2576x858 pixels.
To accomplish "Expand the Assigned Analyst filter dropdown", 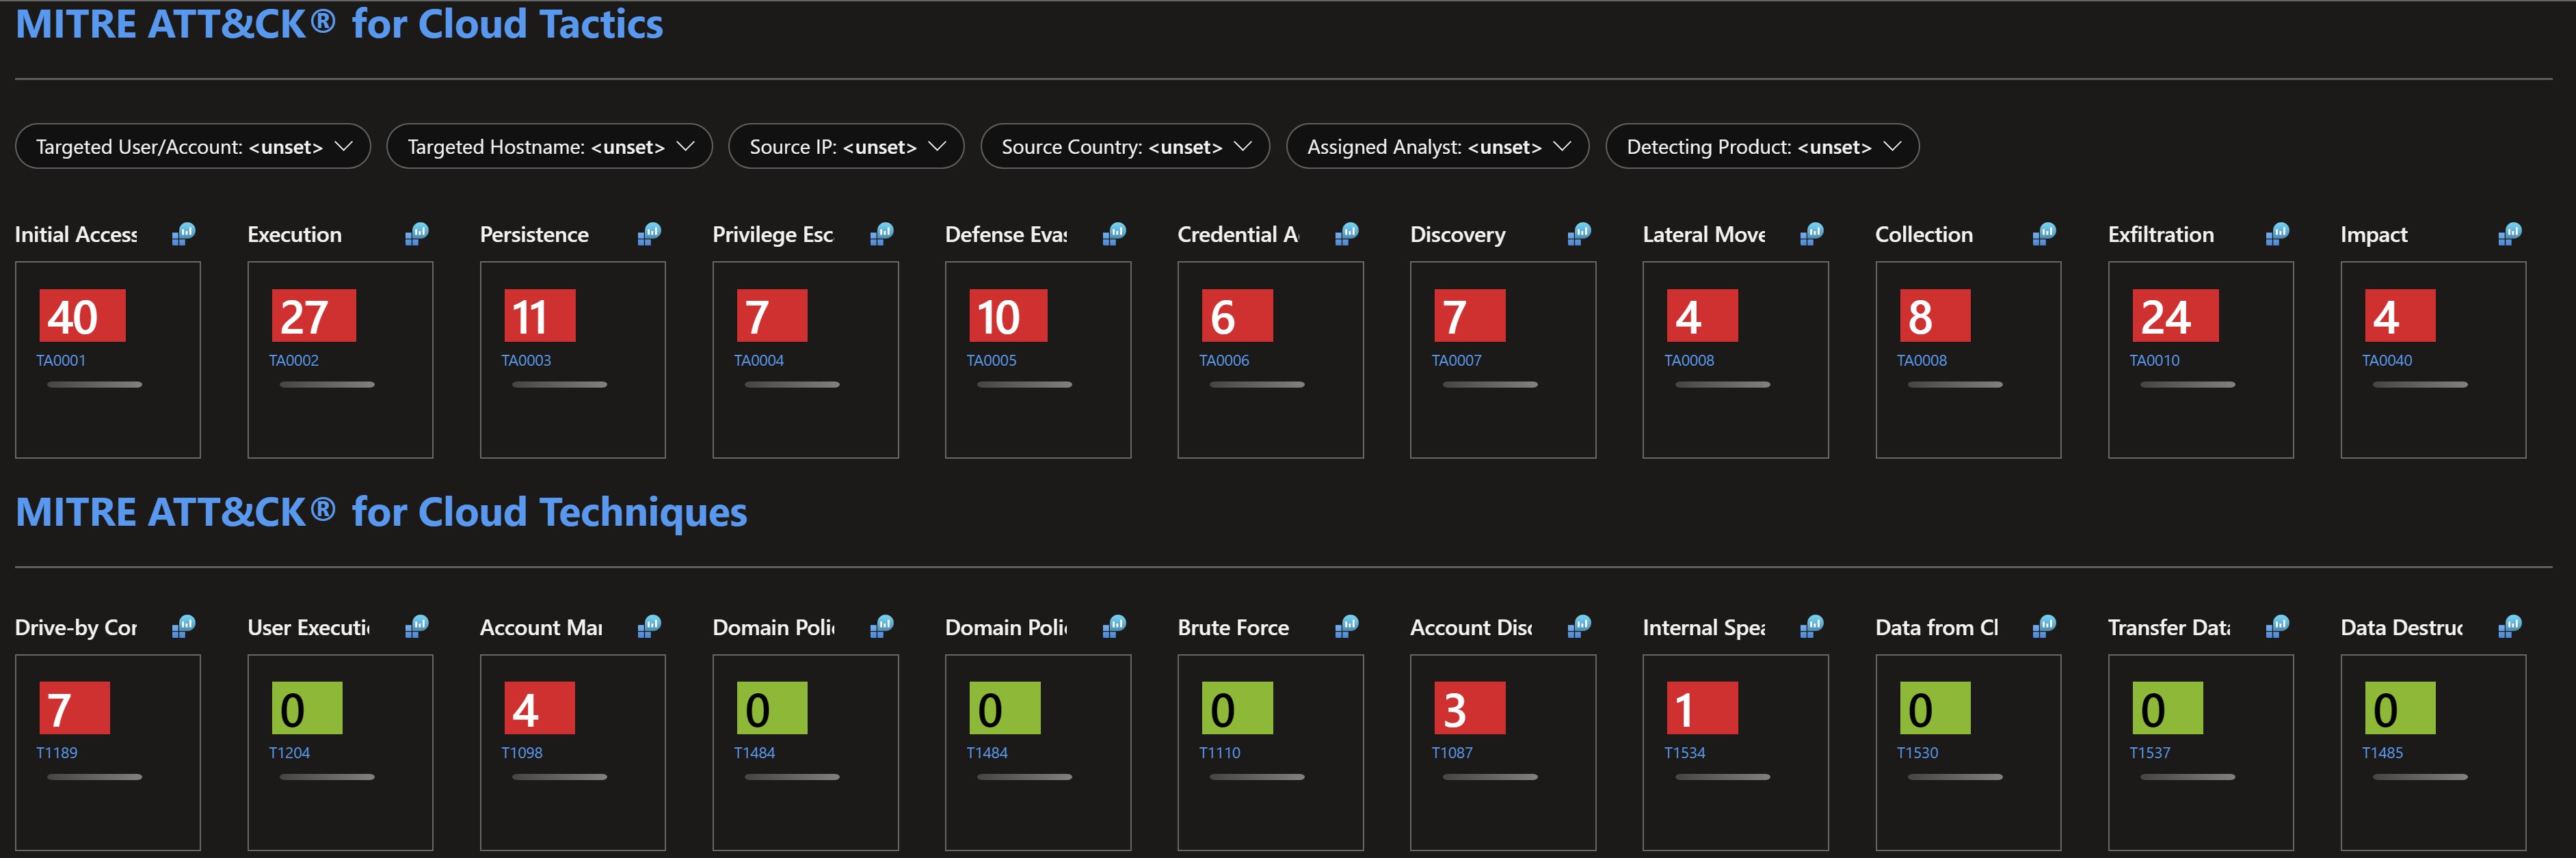I will 1437,146.
